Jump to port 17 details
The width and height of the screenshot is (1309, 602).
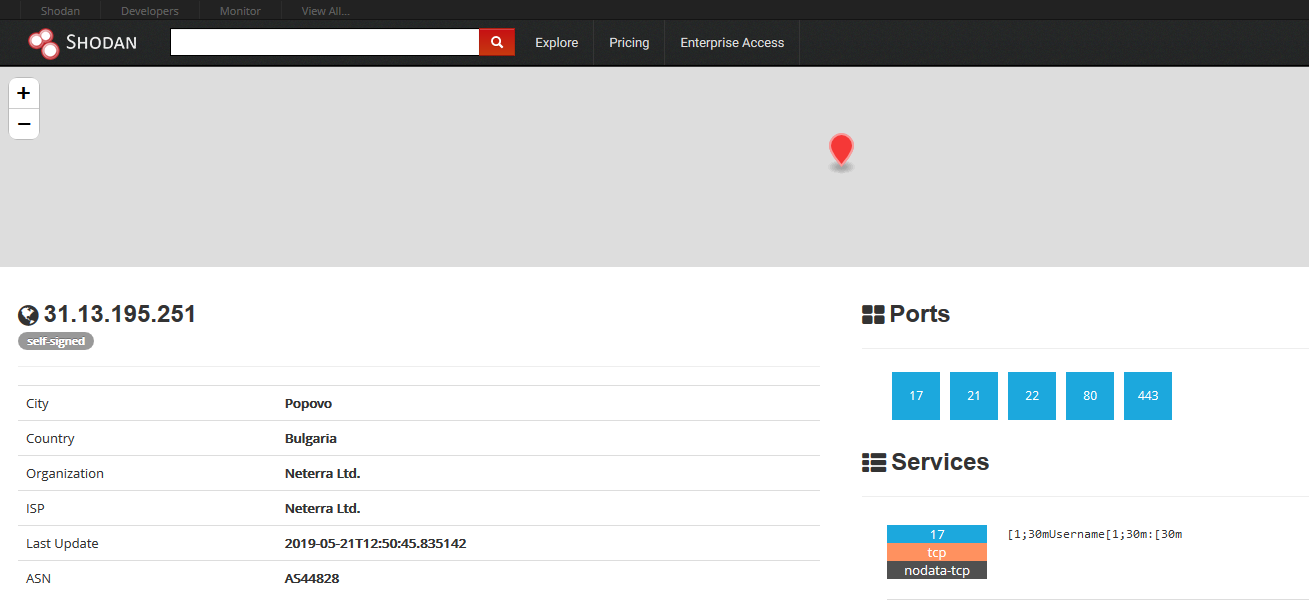click(x=916, y=396)
